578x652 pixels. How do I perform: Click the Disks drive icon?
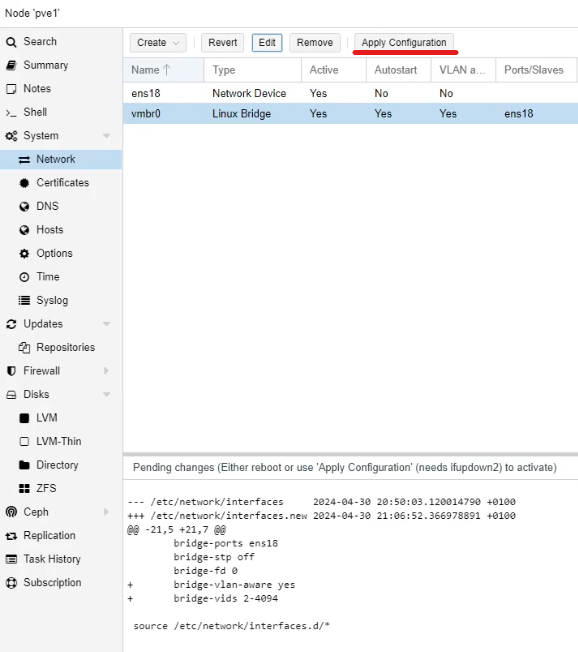tap(11, 395)
